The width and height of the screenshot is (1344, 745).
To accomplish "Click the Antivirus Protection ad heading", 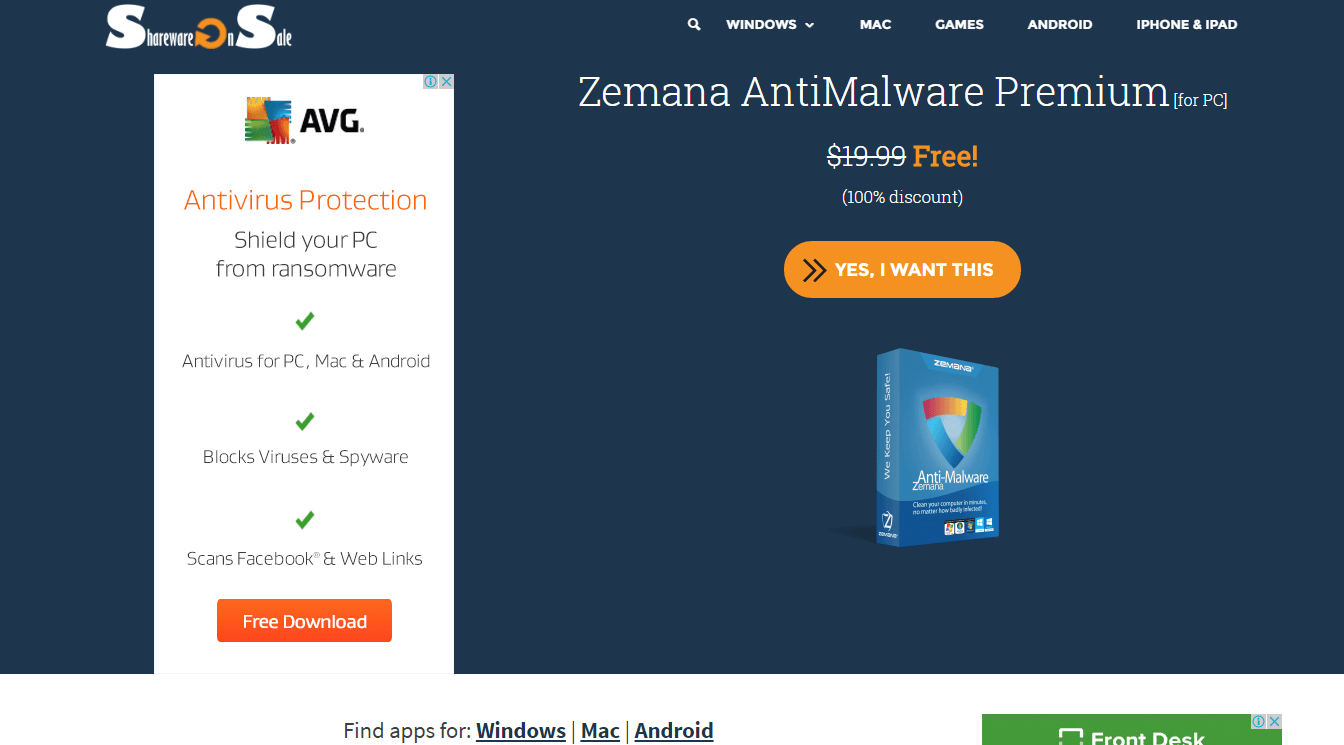I will [x=305, y=200].
